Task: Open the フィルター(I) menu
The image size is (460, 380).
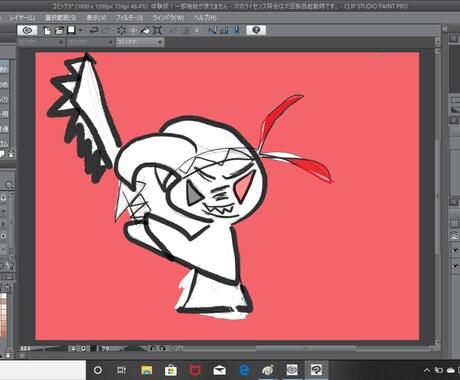Action: click(129, 18)
